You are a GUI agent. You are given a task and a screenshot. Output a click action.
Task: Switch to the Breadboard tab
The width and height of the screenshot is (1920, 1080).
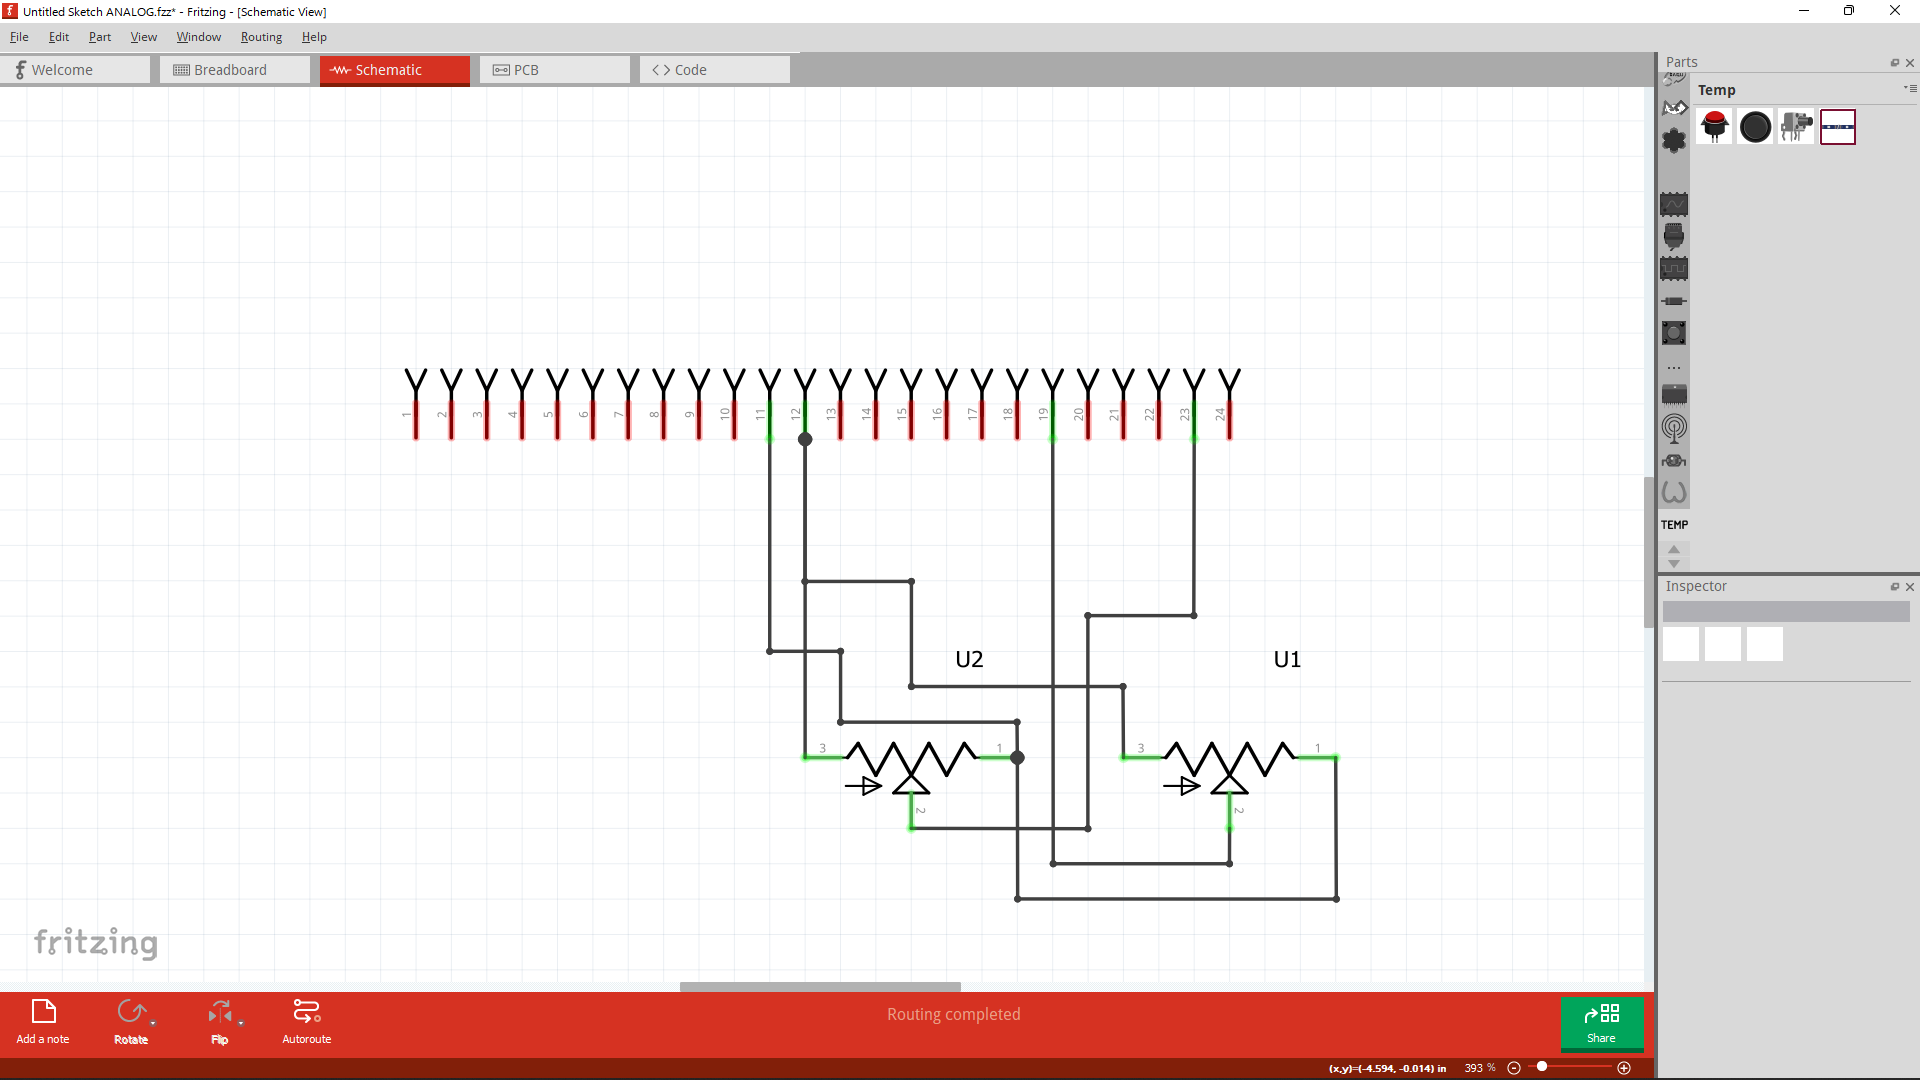pos(234,70)
